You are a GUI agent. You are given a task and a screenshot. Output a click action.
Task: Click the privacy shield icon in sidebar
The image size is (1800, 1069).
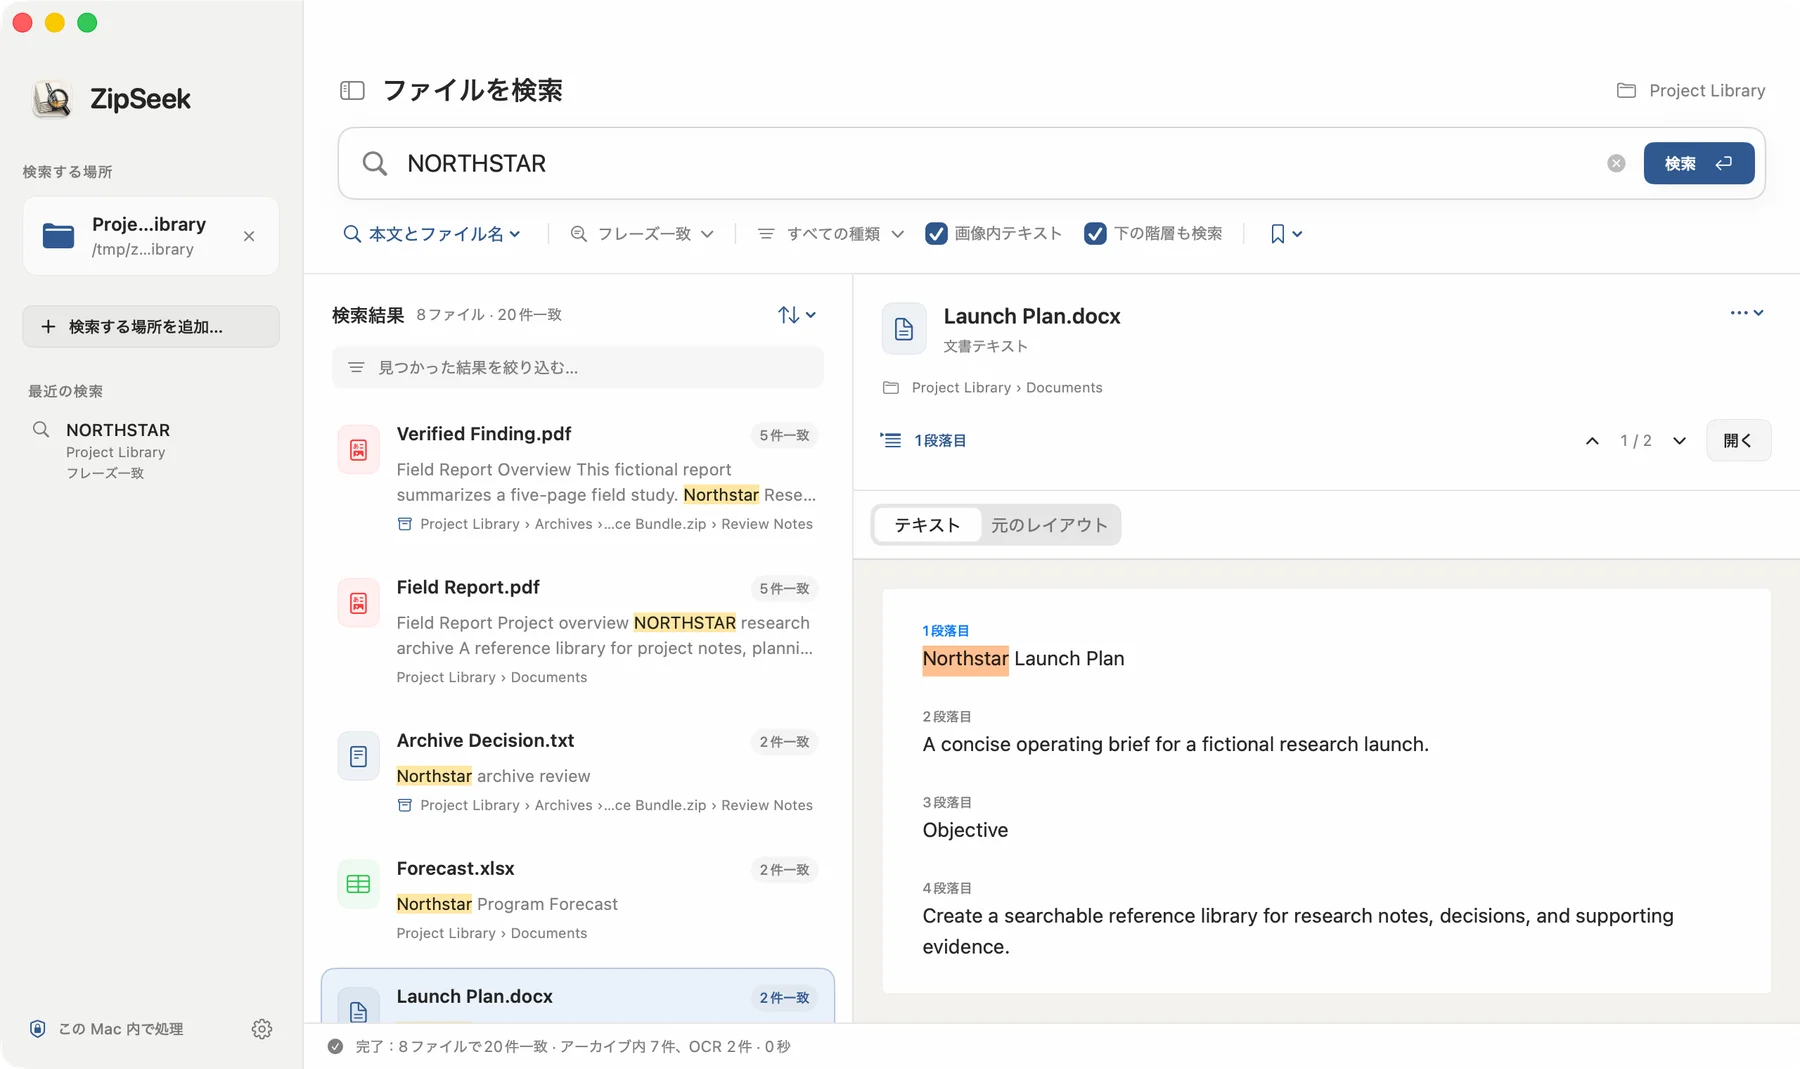click(x=38, y=1029)
